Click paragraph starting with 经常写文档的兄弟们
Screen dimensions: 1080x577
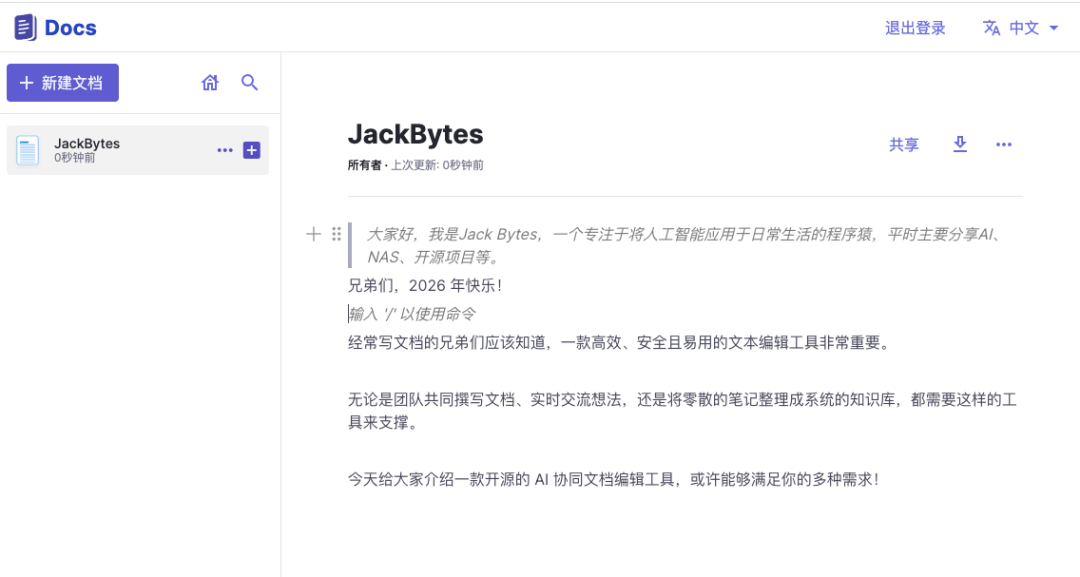click(x=620, y=343)
